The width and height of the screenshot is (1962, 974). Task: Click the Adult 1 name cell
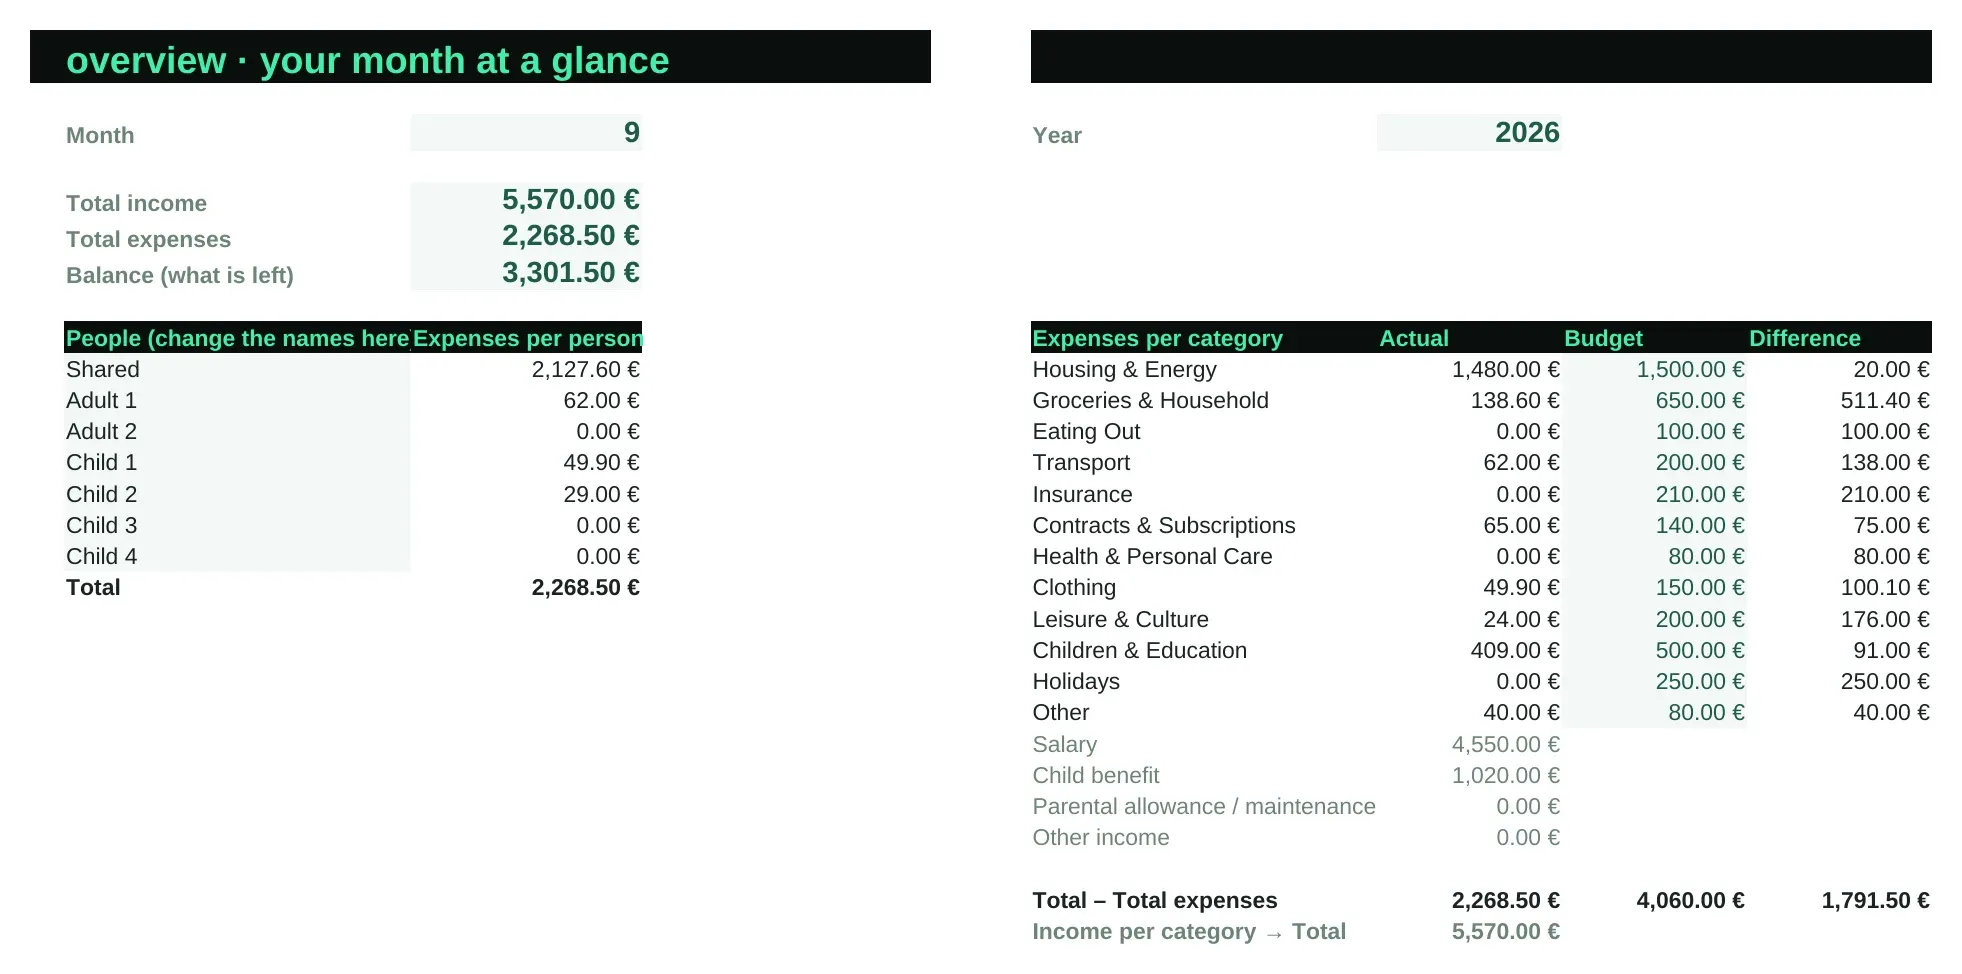tap(237, 400)
